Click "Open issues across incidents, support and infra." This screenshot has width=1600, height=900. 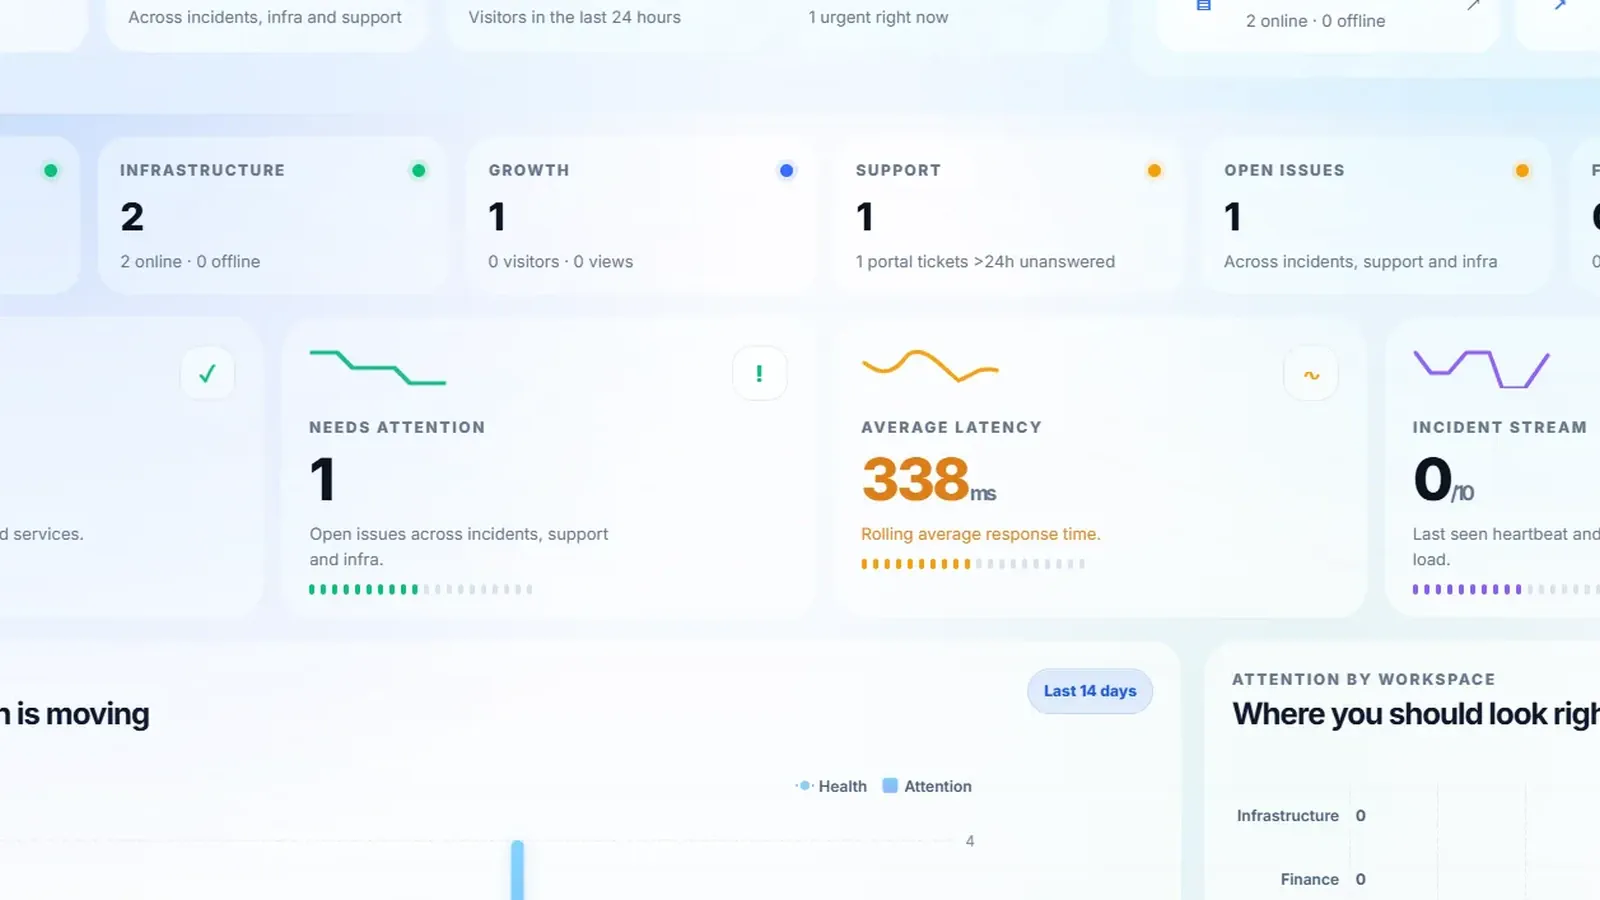pos(459,547)
